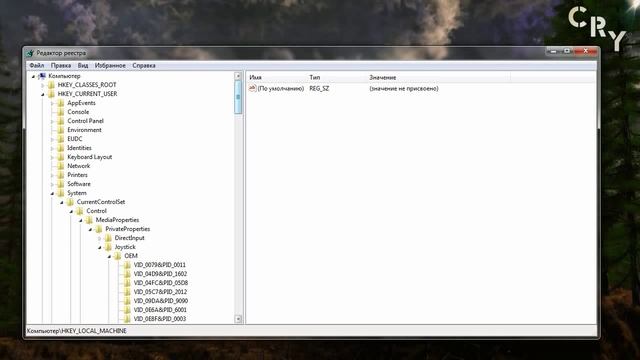
Task: Click the Console folder icon
Action: pyautogui.click(x=61, y=112)
